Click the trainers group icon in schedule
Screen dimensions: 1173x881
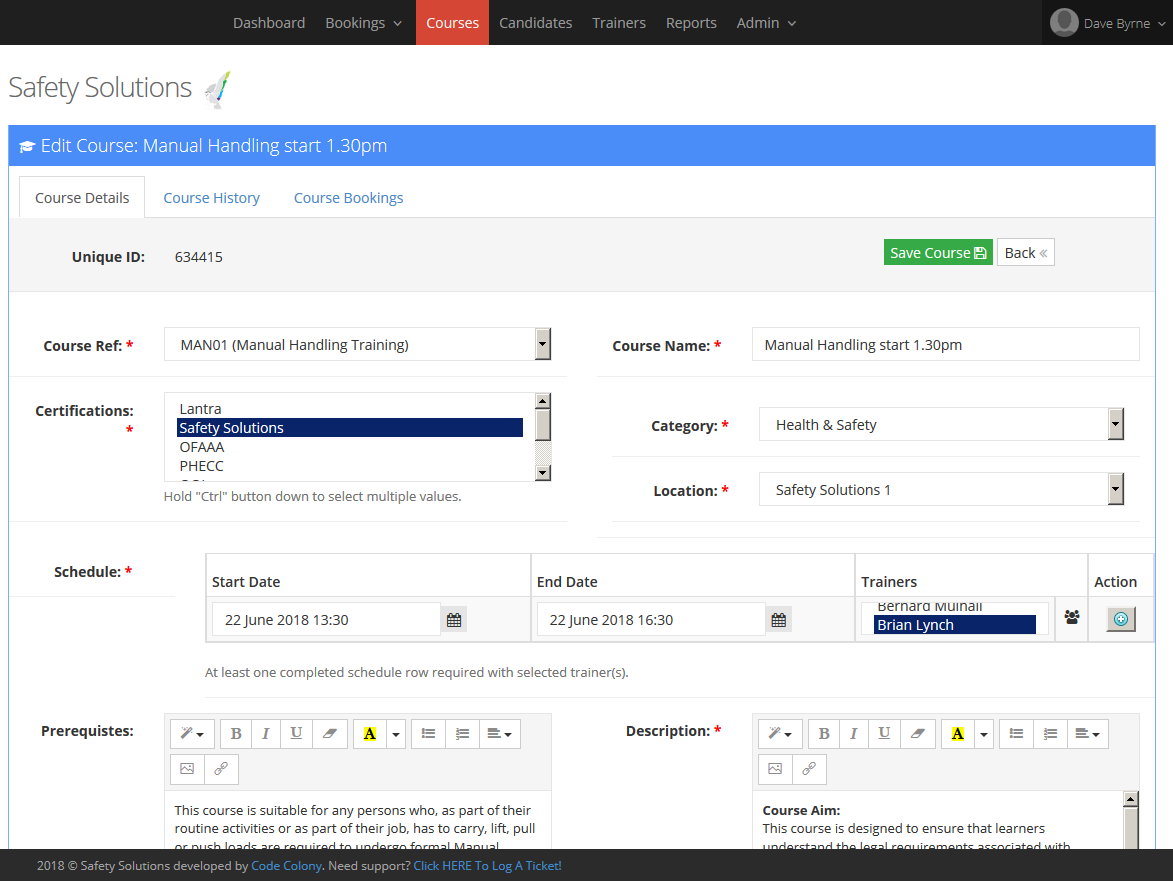[1072, 618]
